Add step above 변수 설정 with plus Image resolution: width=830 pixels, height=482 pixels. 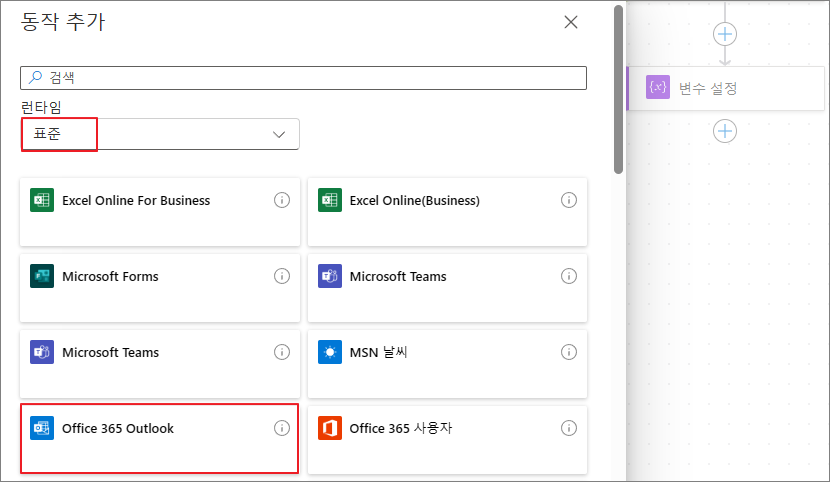point(725,34)
